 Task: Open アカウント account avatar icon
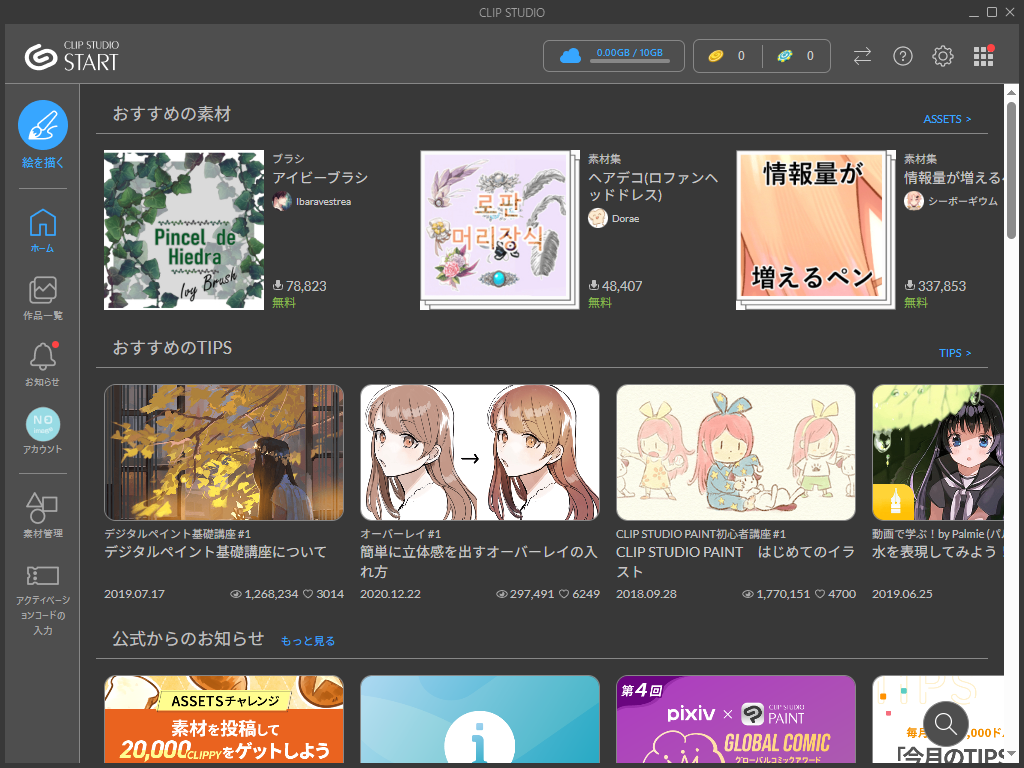pyautogui.click(x=42, y=424)
